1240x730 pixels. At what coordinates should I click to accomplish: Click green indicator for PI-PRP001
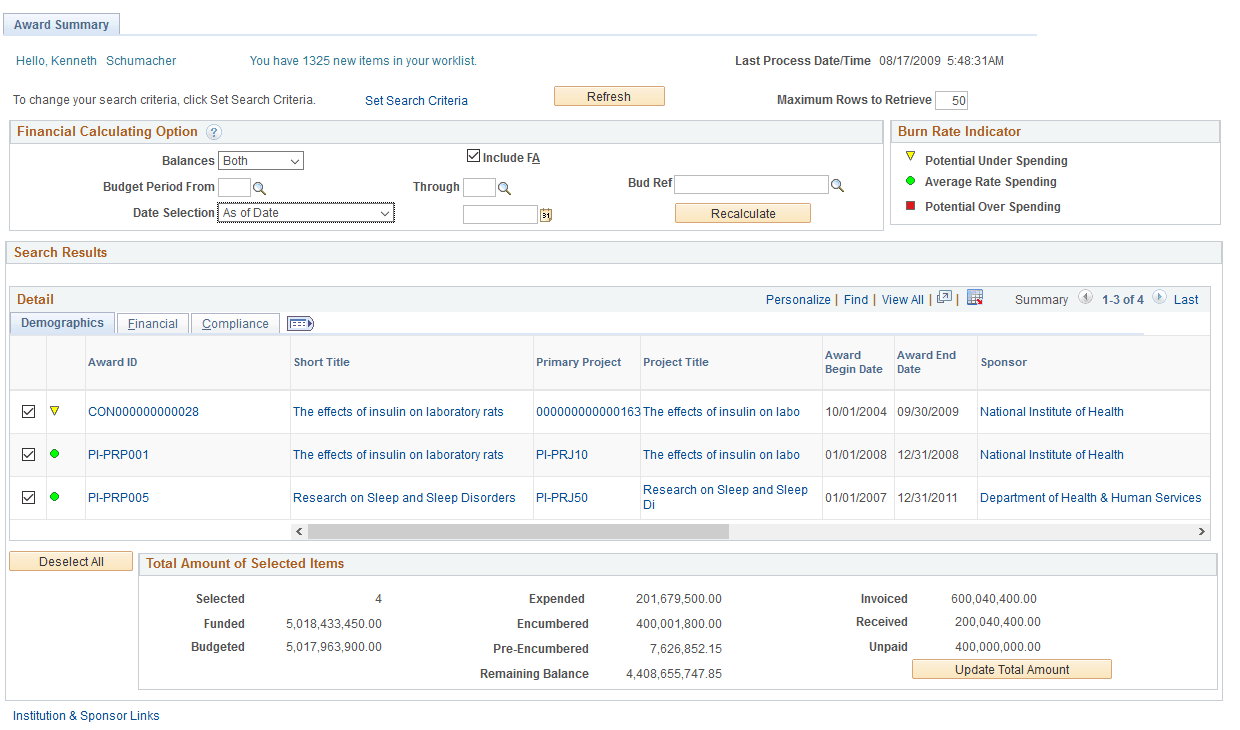[x=55, y=453]
